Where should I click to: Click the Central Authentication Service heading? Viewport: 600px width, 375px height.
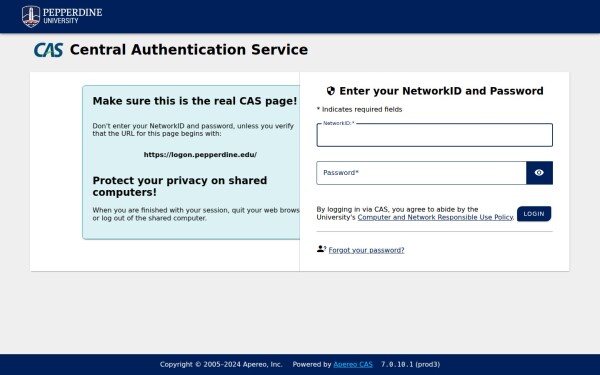click(189, 50)
